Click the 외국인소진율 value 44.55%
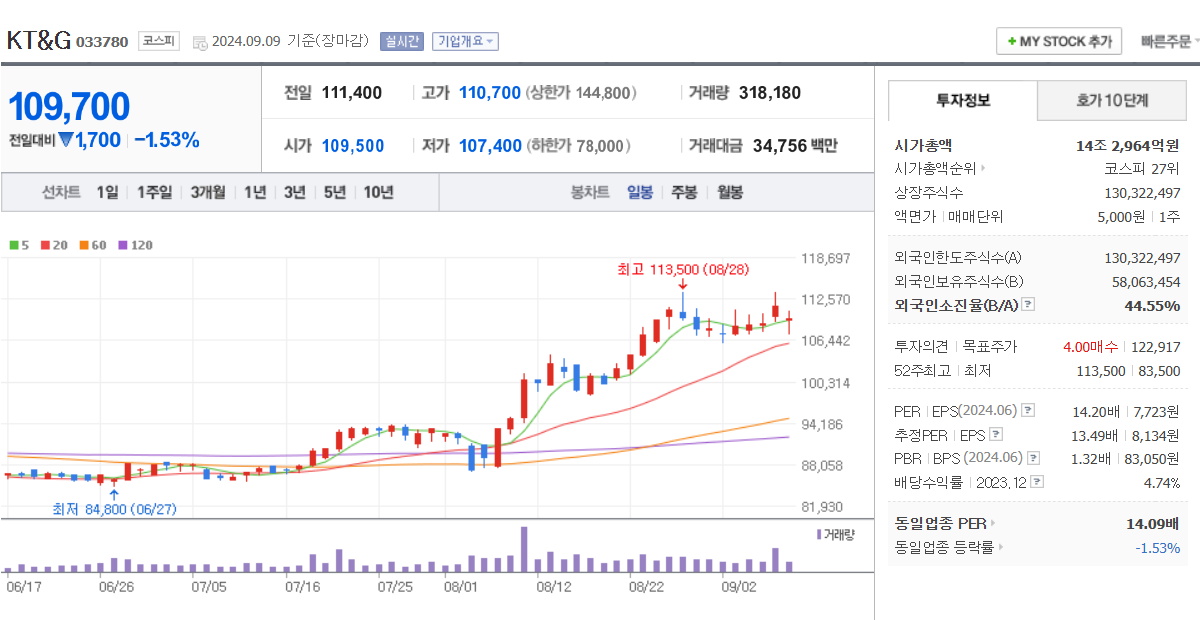Viewport: 1200px width, 620px height. click(x=1152, y=305)
